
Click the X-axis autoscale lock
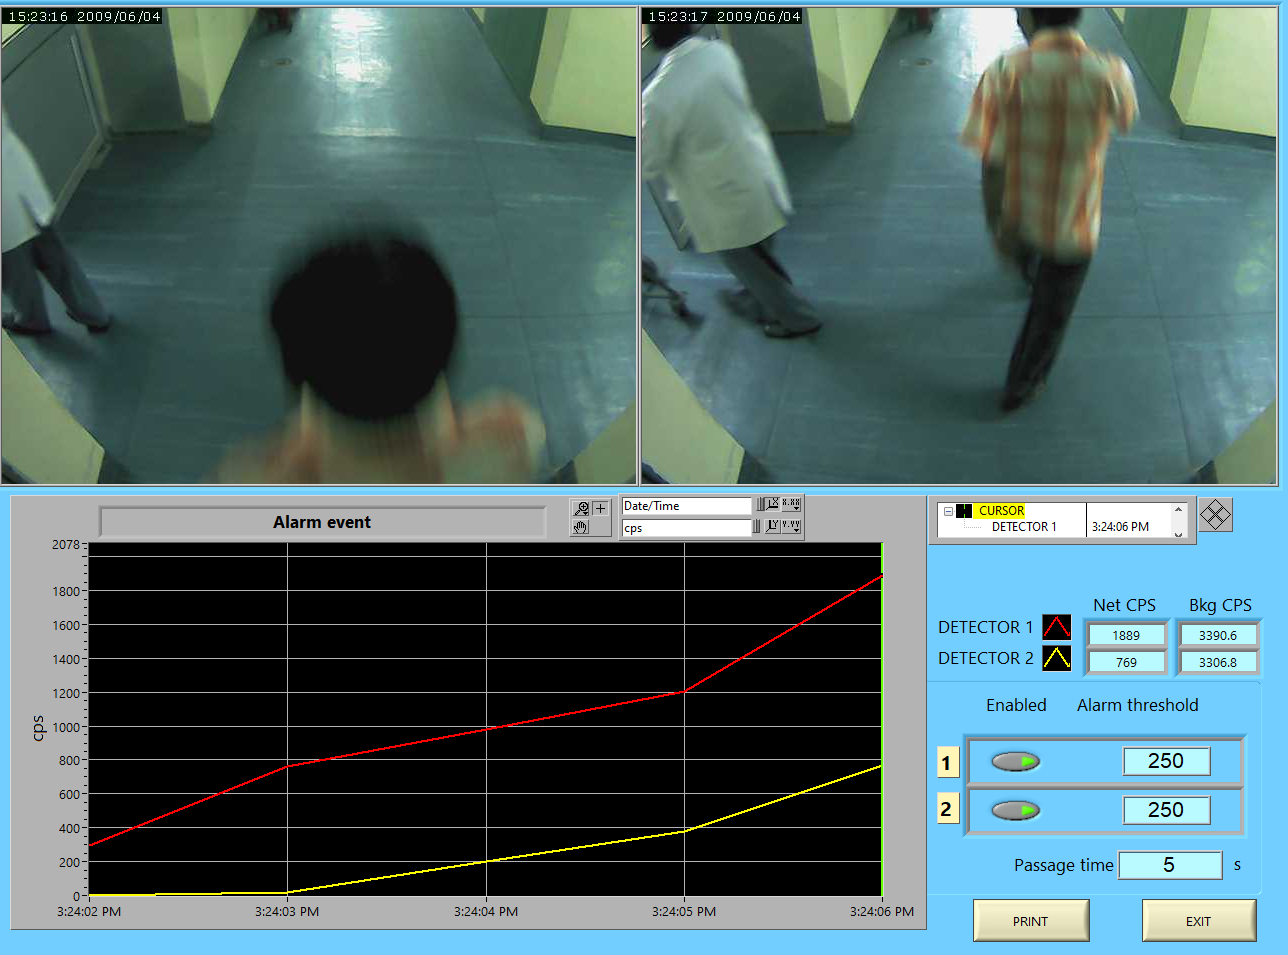[x=760, y=504]
